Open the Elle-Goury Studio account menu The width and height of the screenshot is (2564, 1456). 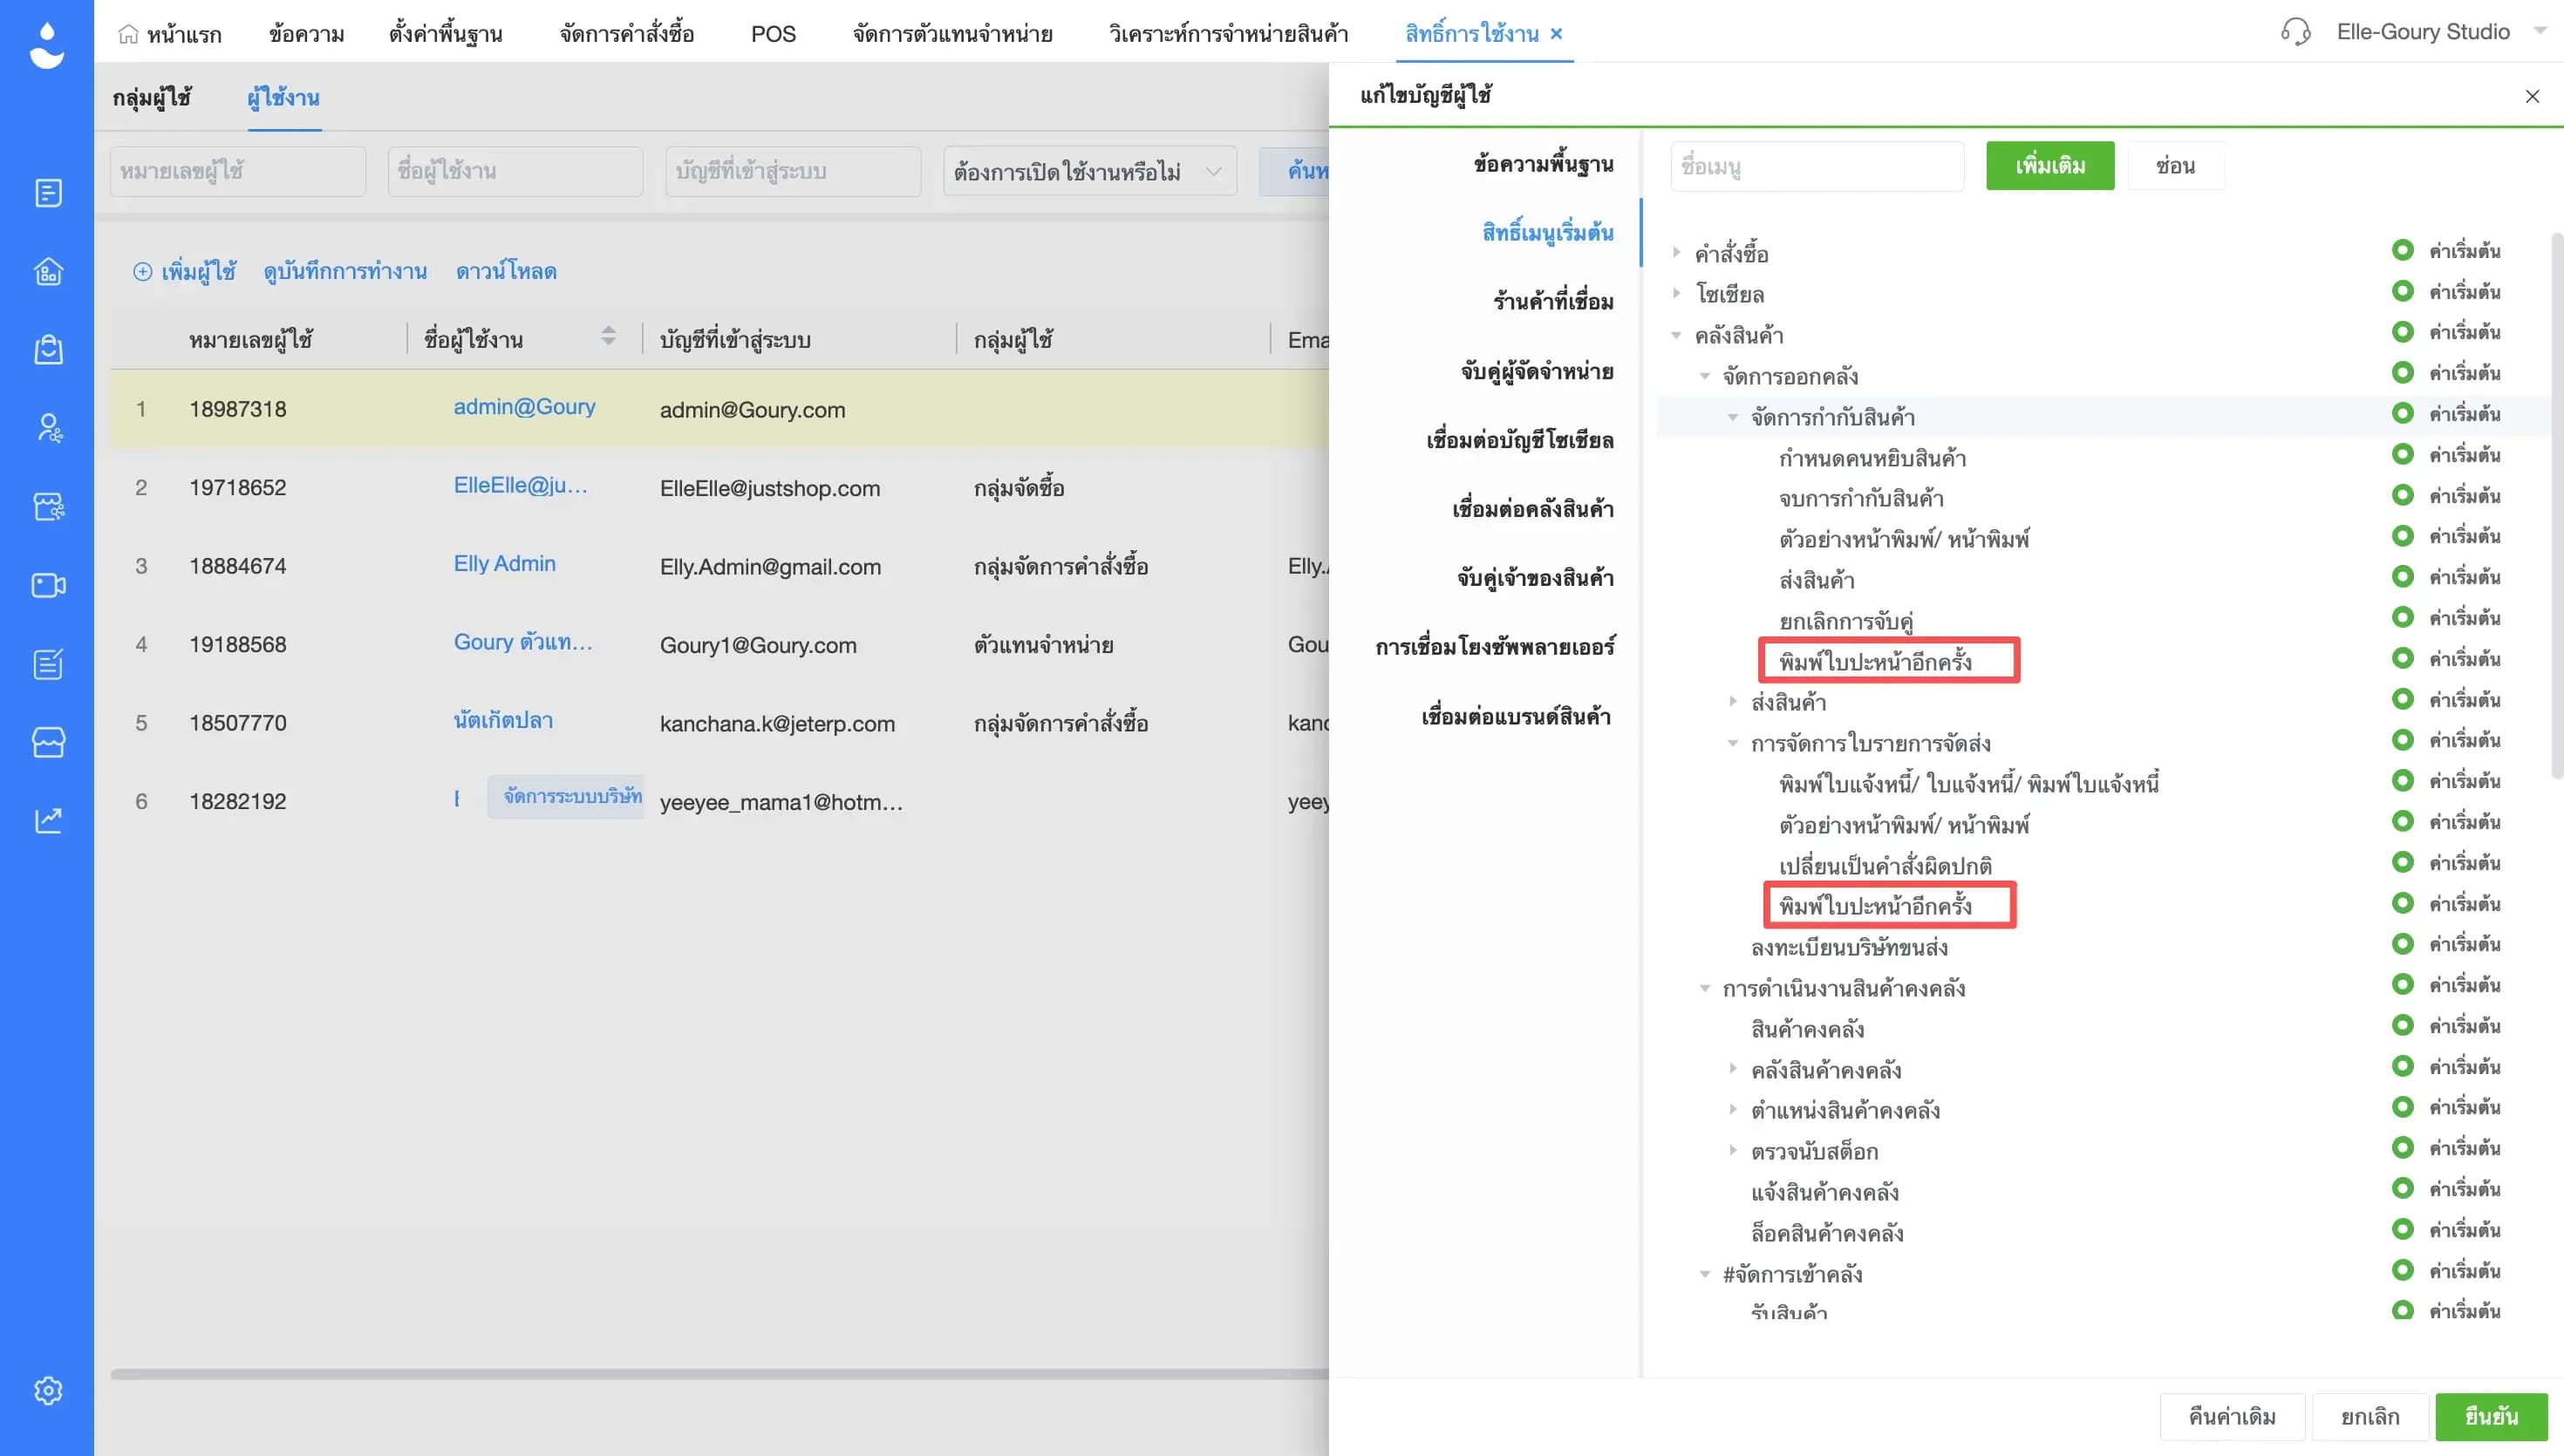coord(2440,32)
